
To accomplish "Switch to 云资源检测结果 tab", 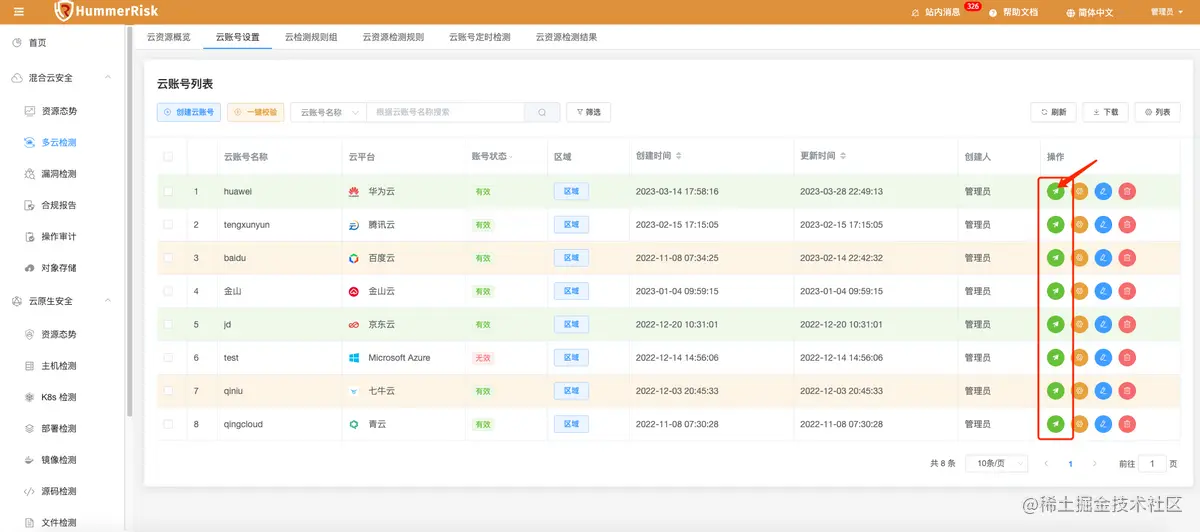I will coord(566,37).
